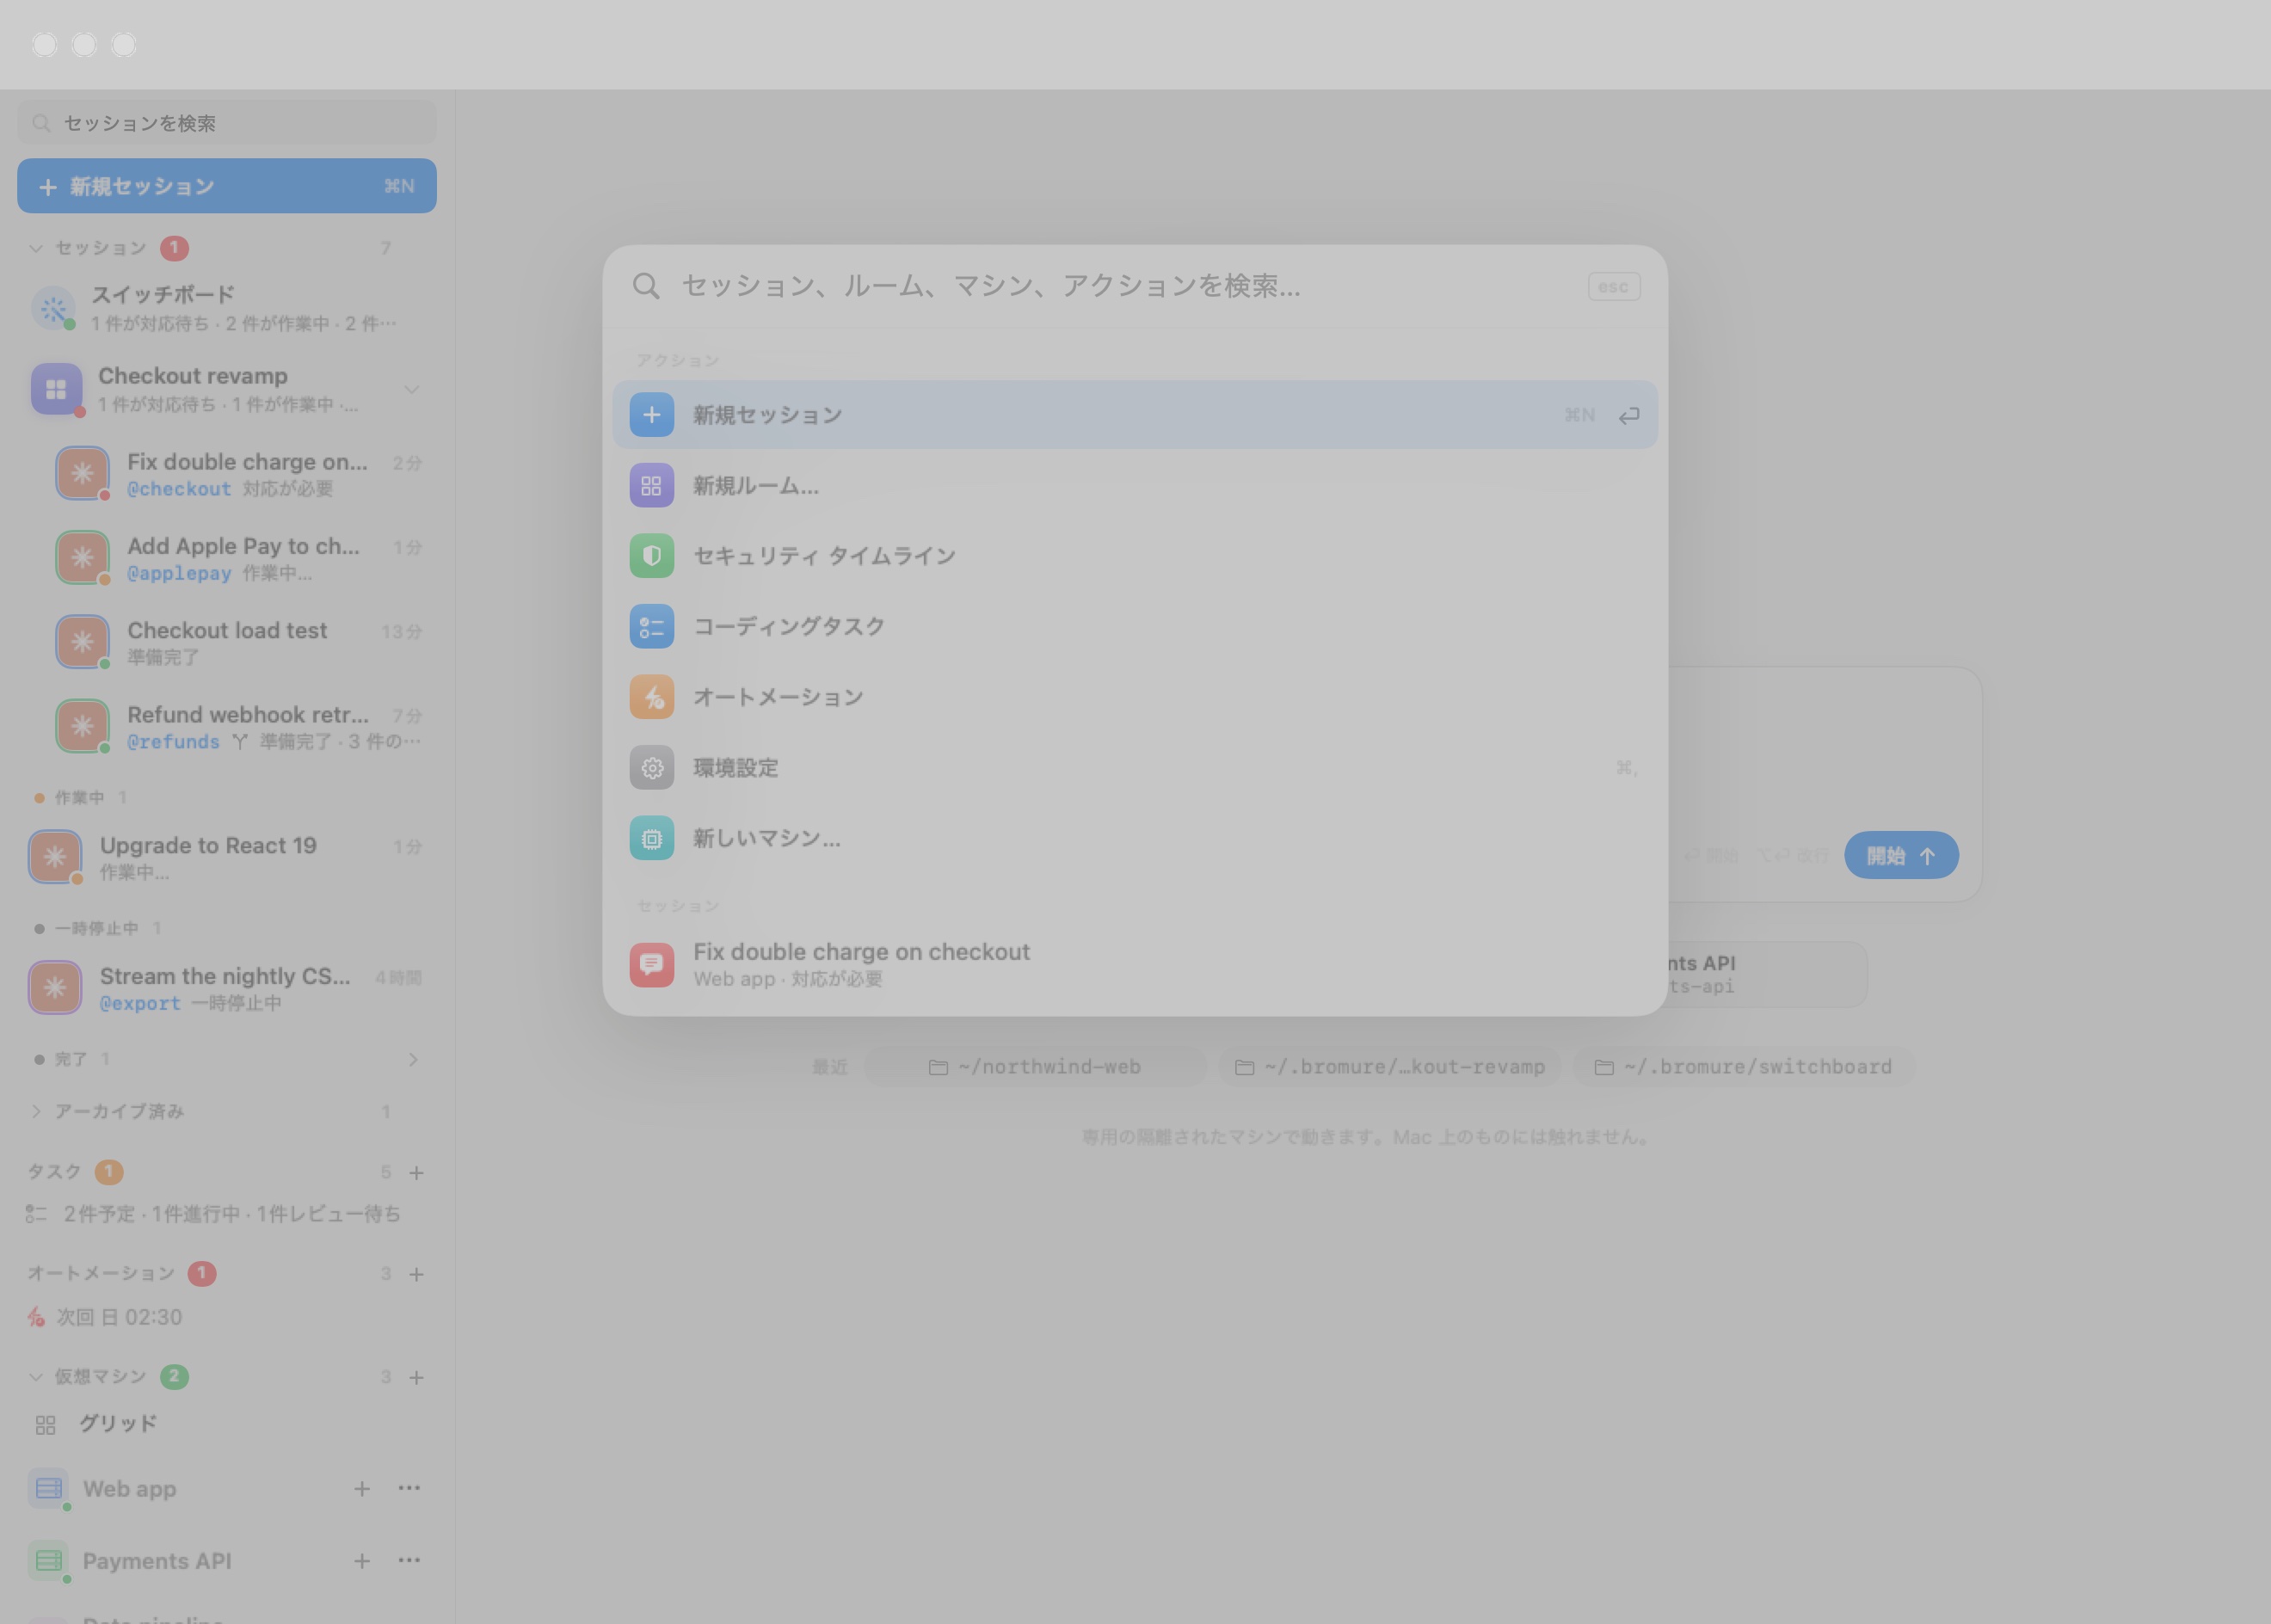
Task: Open the グリッド view
Action: coord(225,1424)
